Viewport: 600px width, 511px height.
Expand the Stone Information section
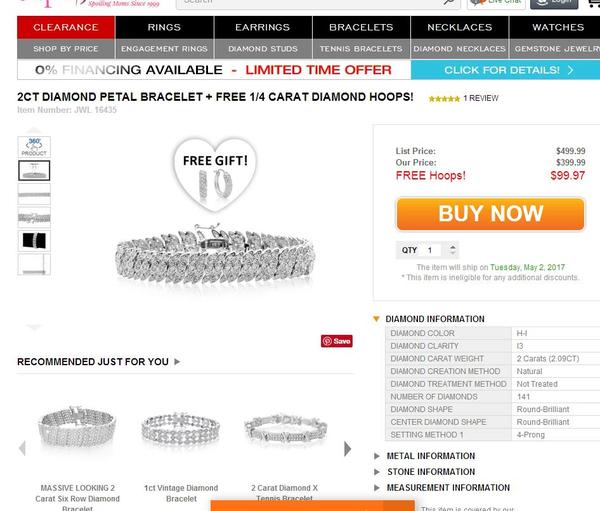(x=431, y=472)
